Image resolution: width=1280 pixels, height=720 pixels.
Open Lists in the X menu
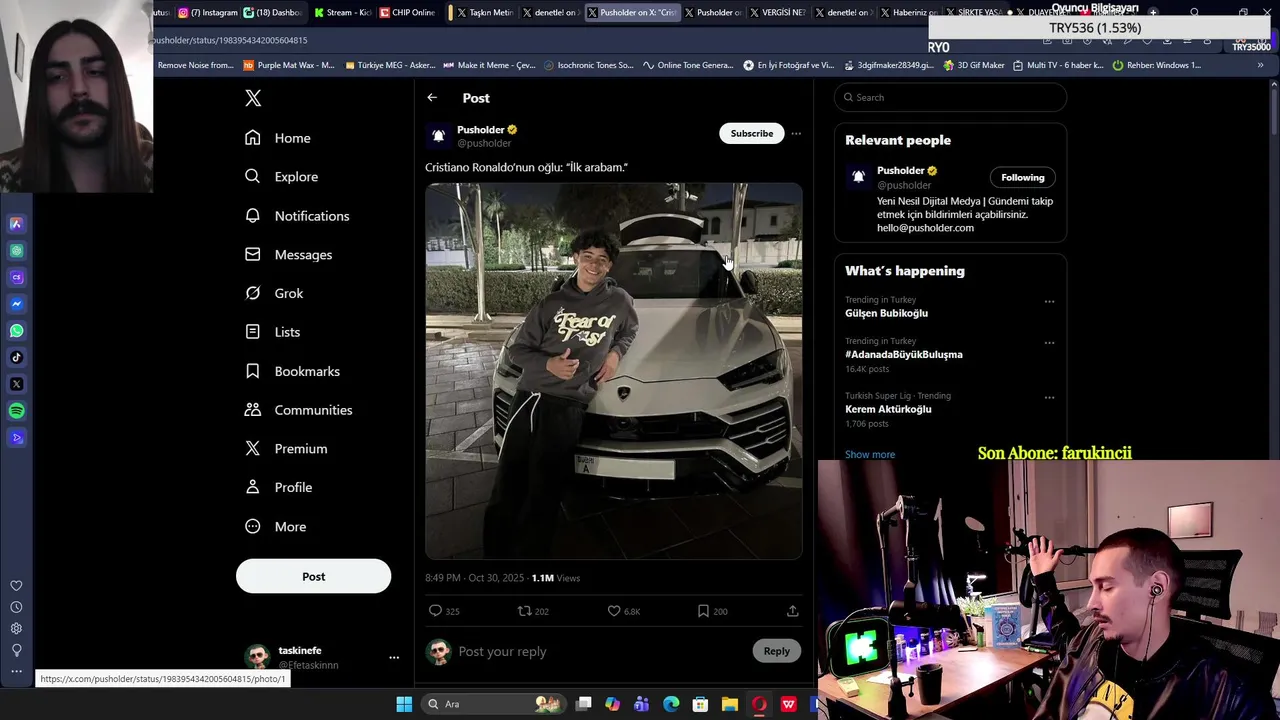click(273, 332)
